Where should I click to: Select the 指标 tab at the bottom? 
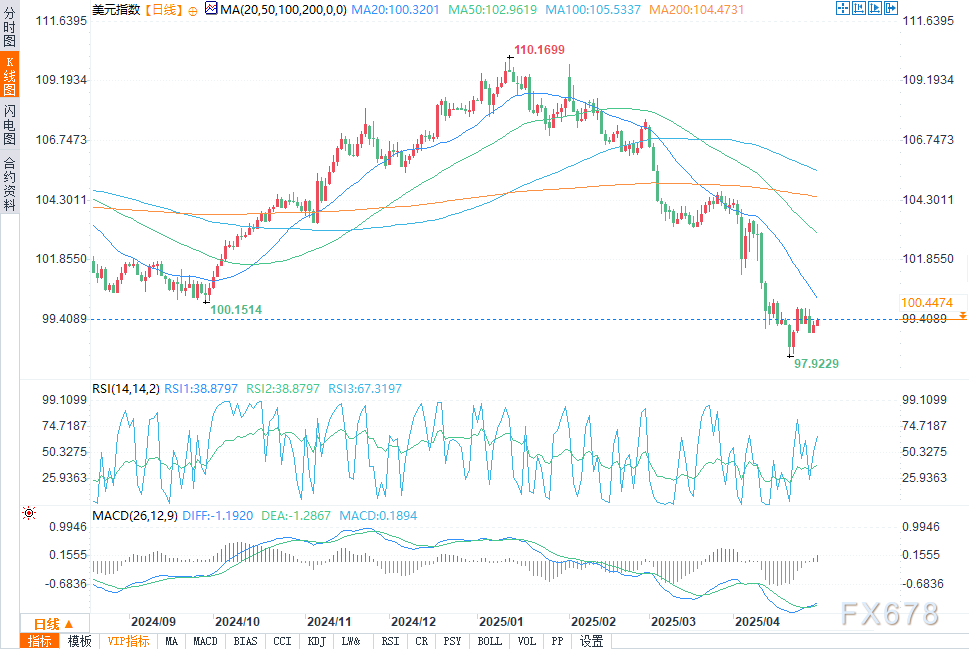coord(40,641)
